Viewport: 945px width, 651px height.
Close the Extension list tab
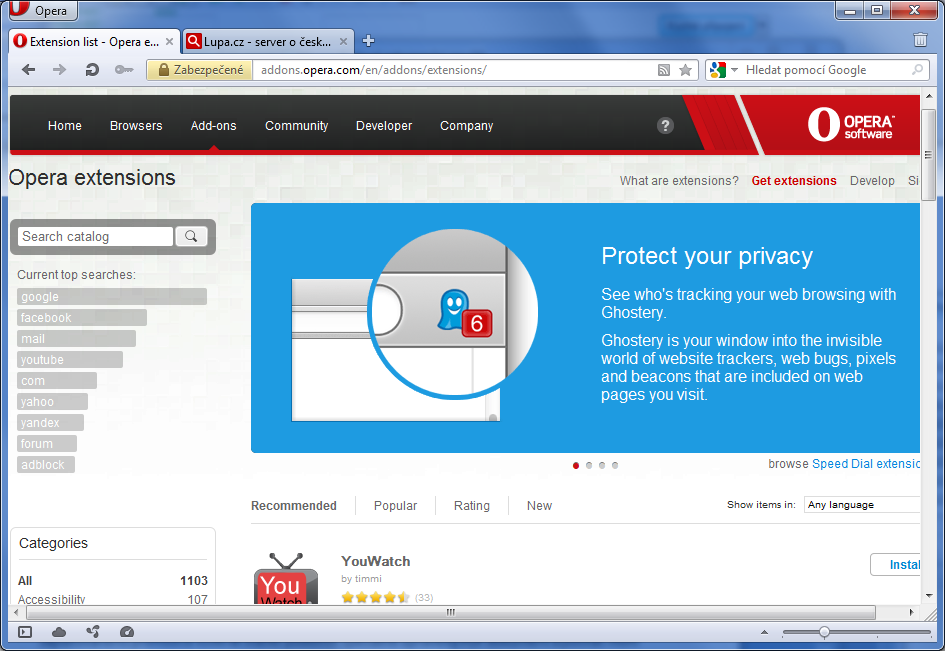click(x=169, y=42)
